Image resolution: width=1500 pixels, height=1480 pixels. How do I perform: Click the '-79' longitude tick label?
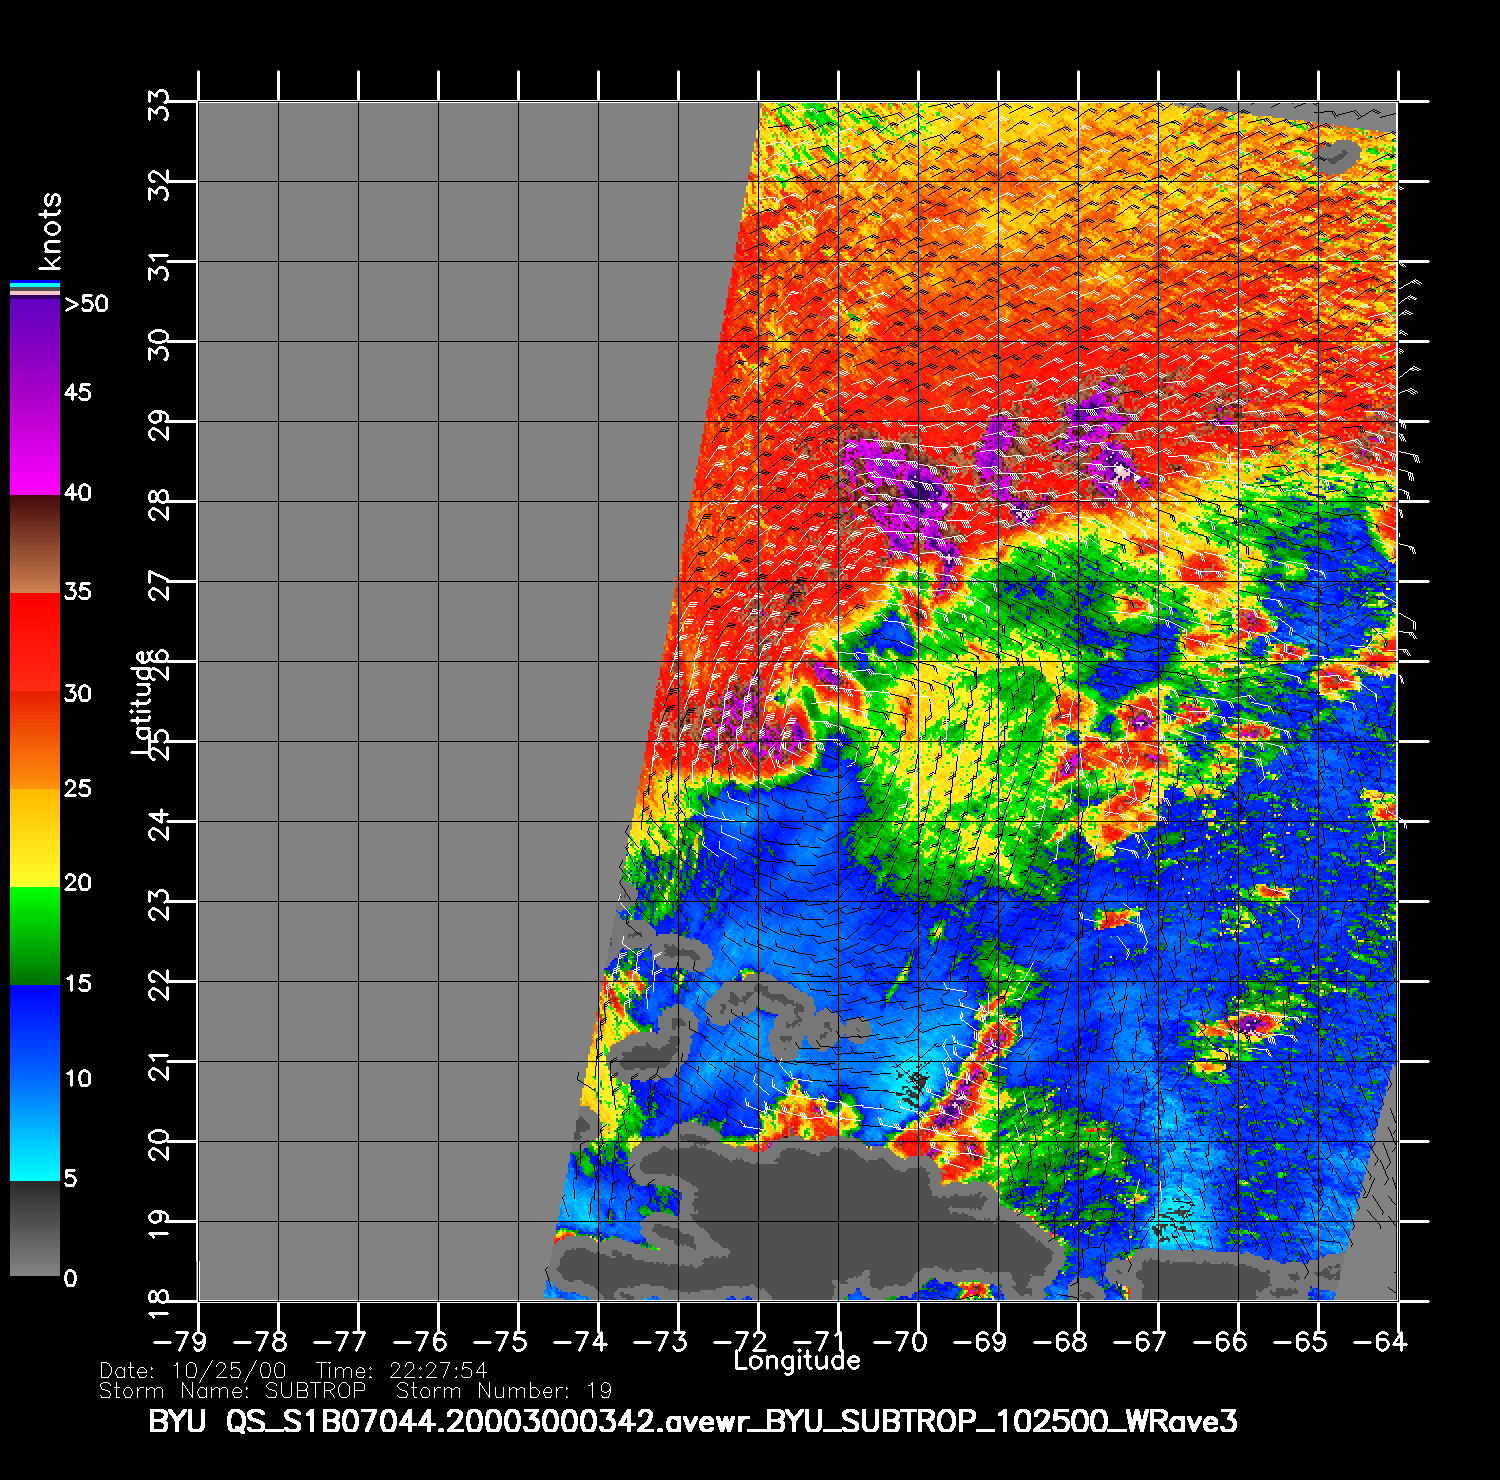[x=180, y=1341]
